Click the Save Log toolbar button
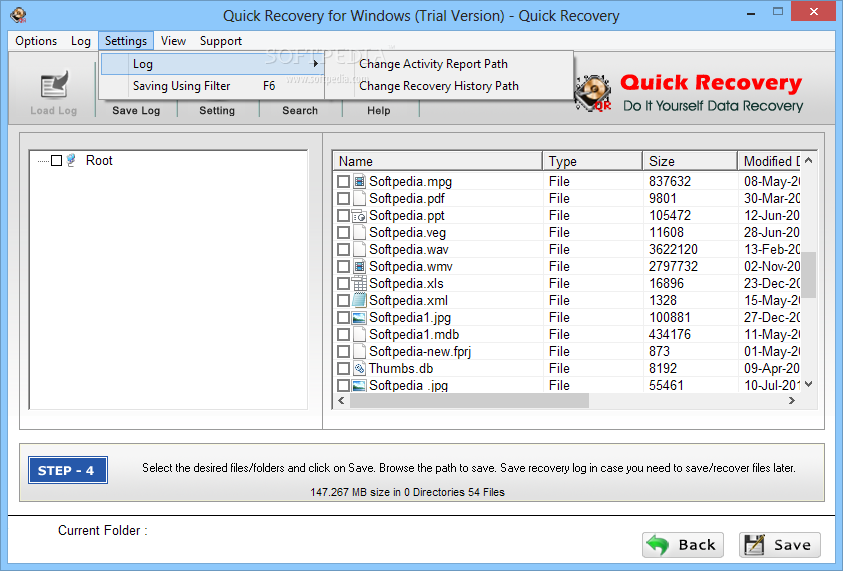 [136, 110]
